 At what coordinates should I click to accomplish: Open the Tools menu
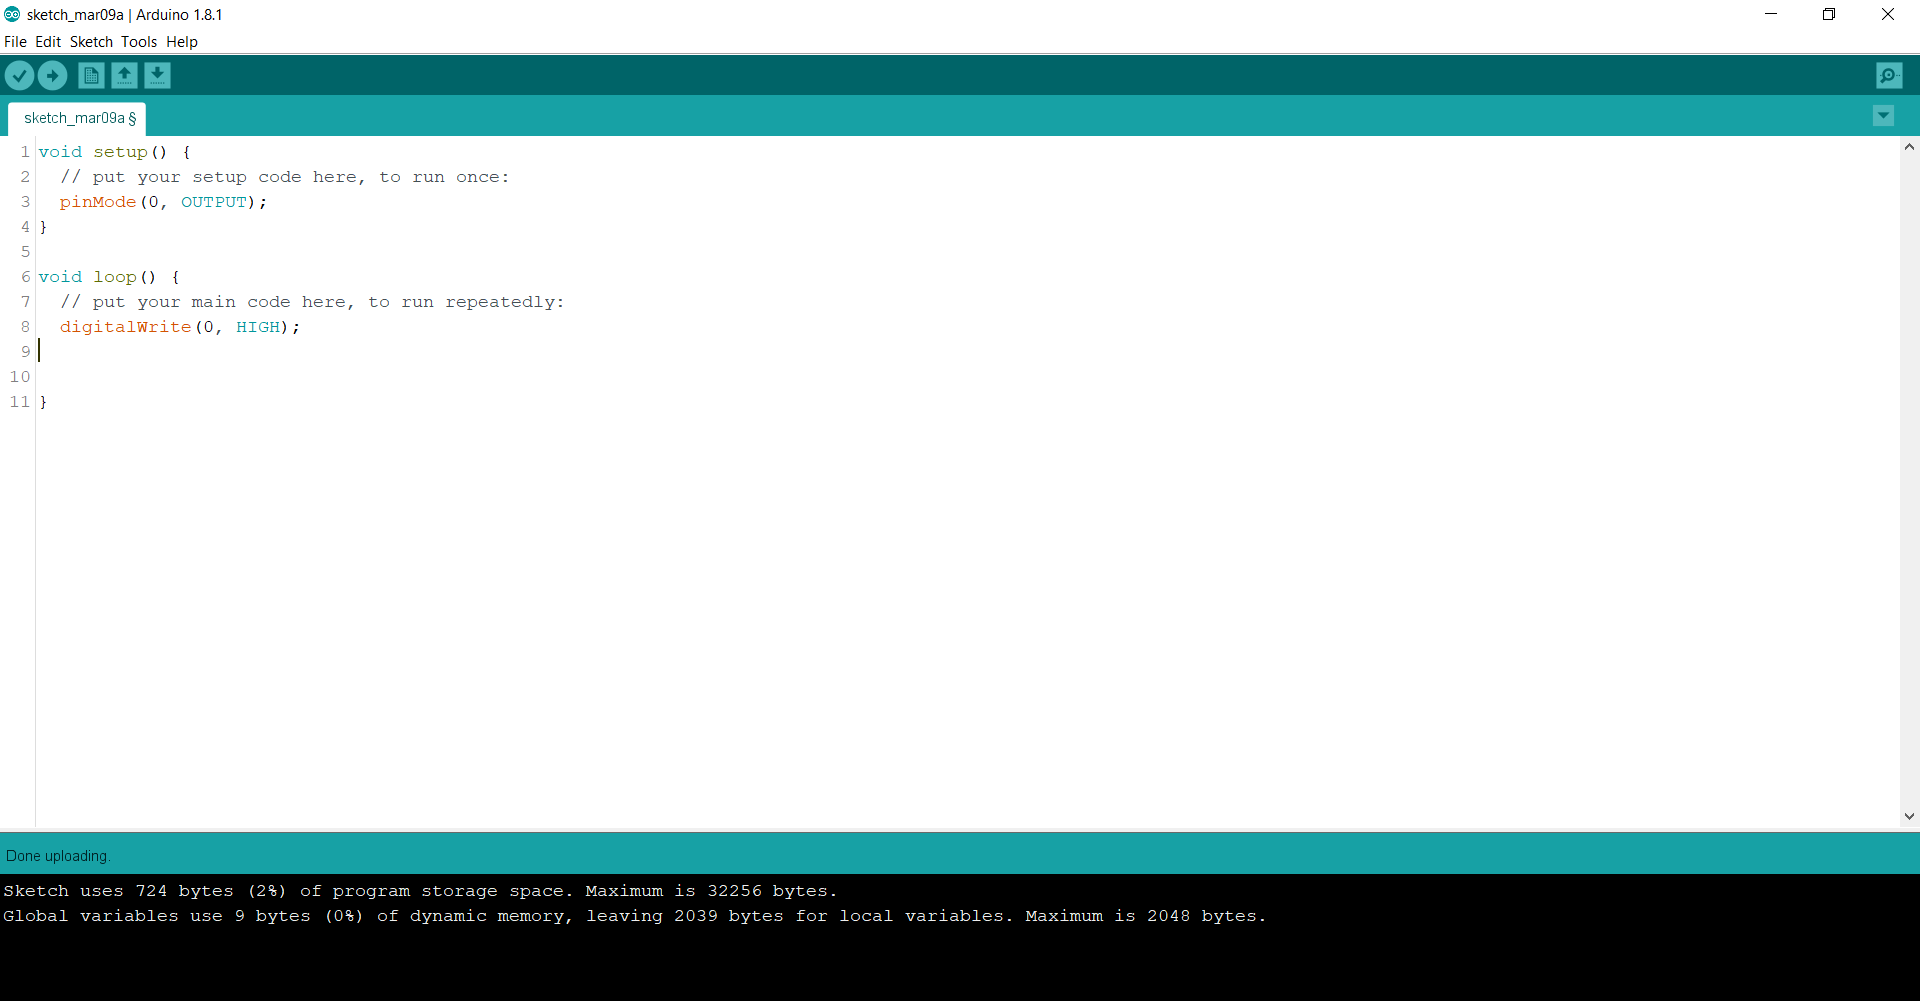pos(139,42)
